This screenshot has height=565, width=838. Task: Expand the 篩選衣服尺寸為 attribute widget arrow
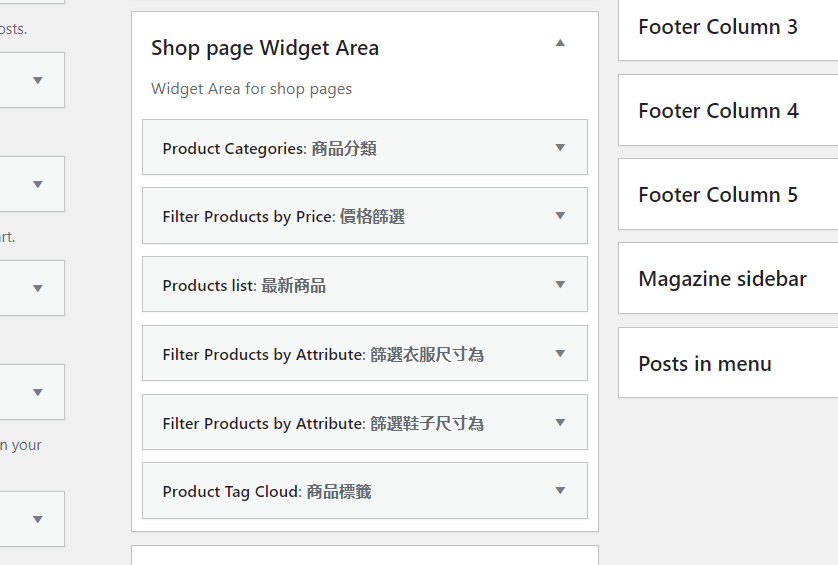pos(560,354)
